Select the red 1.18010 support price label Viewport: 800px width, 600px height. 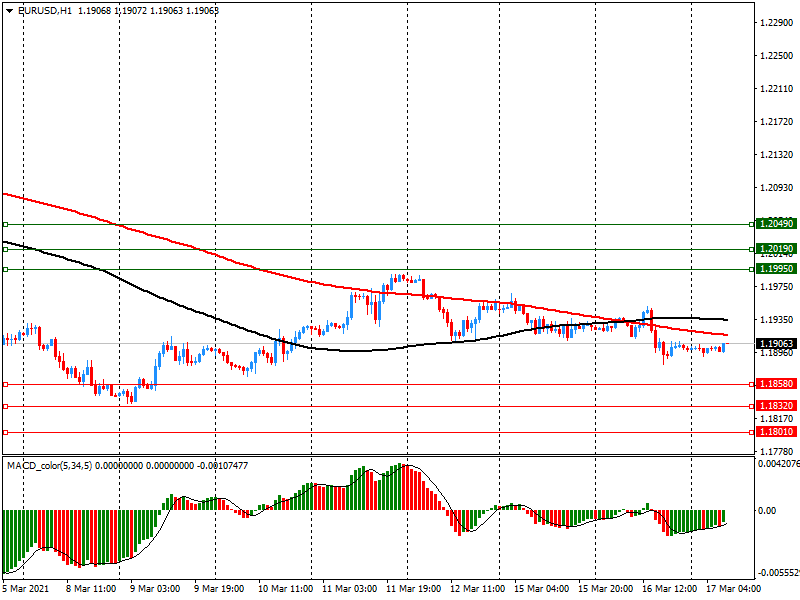tap(776, 432)
